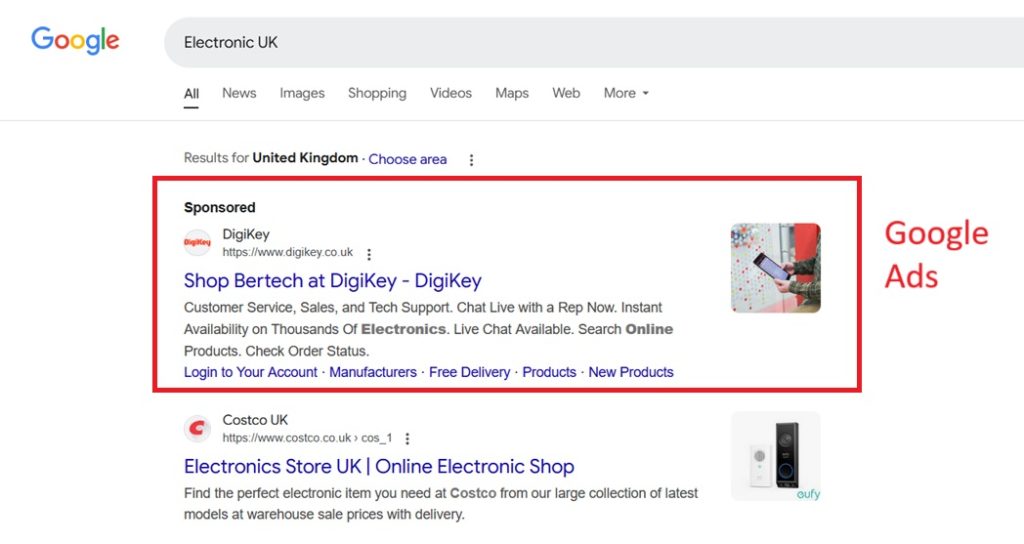Open three-dot options next to Choose area

coord(471,160)
